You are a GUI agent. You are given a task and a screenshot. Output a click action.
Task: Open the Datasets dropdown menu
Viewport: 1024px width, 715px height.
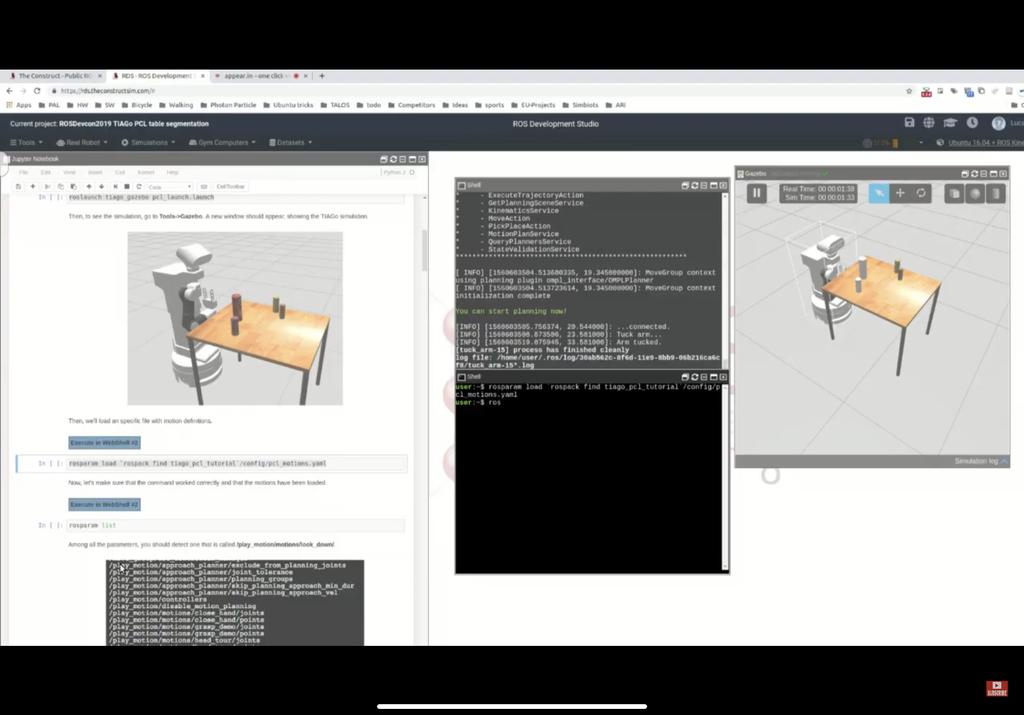pos(291,142)
